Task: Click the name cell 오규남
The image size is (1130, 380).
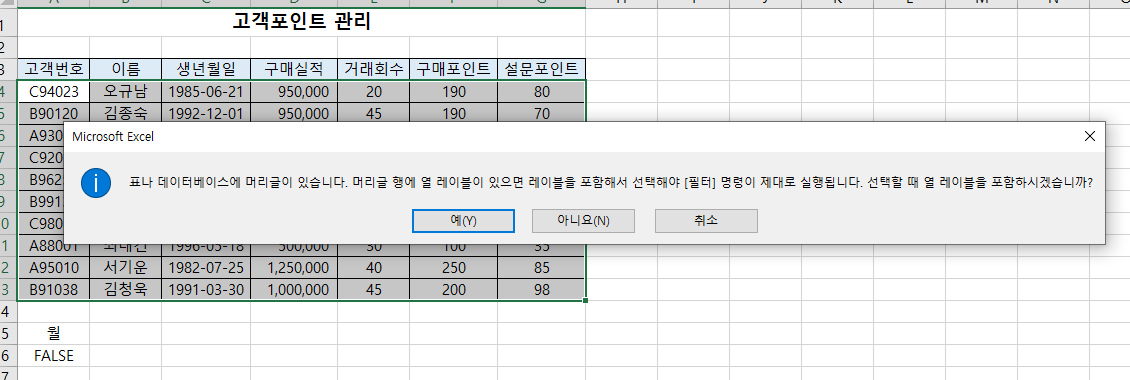Action: point(126,92)
